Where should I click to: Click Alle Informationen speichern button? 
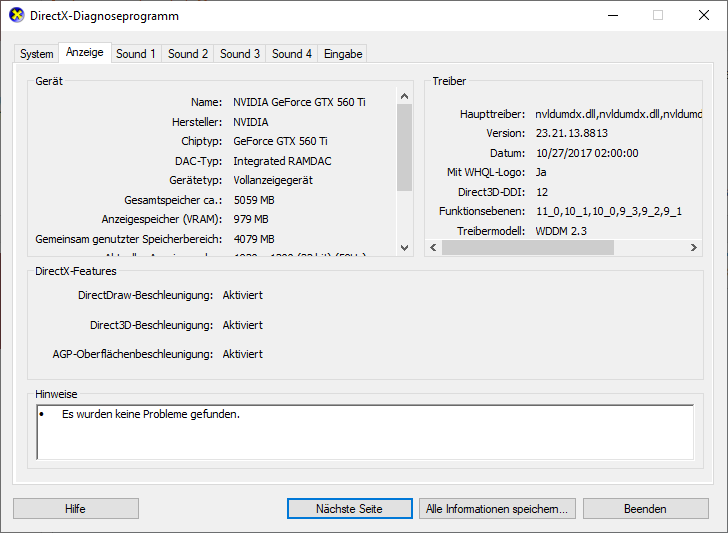coord(497,508)
